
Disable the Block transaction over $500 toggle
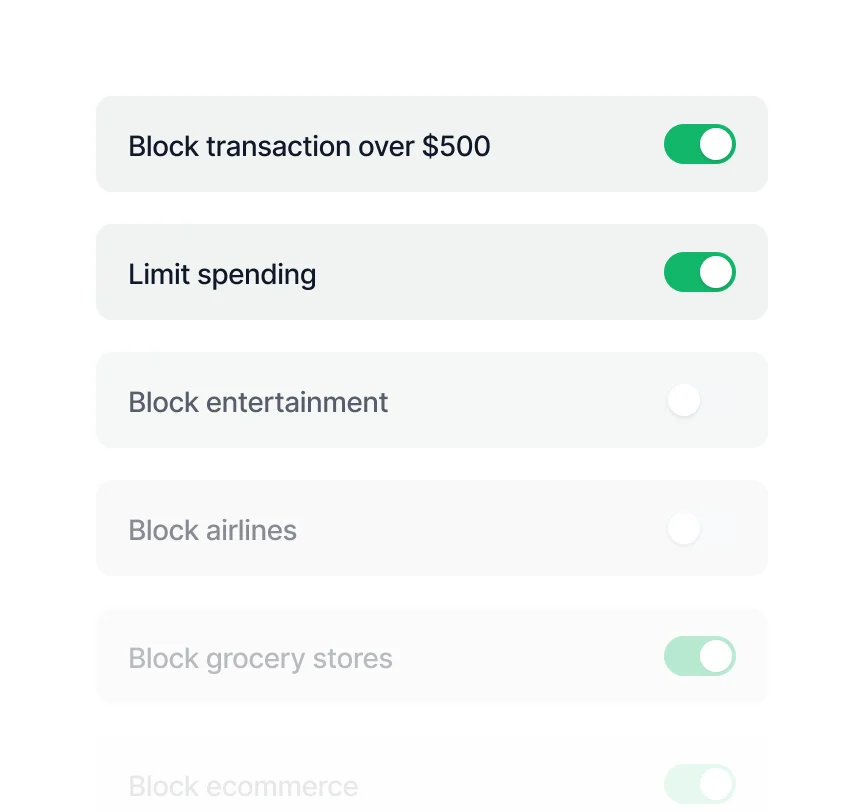point(699,144)
